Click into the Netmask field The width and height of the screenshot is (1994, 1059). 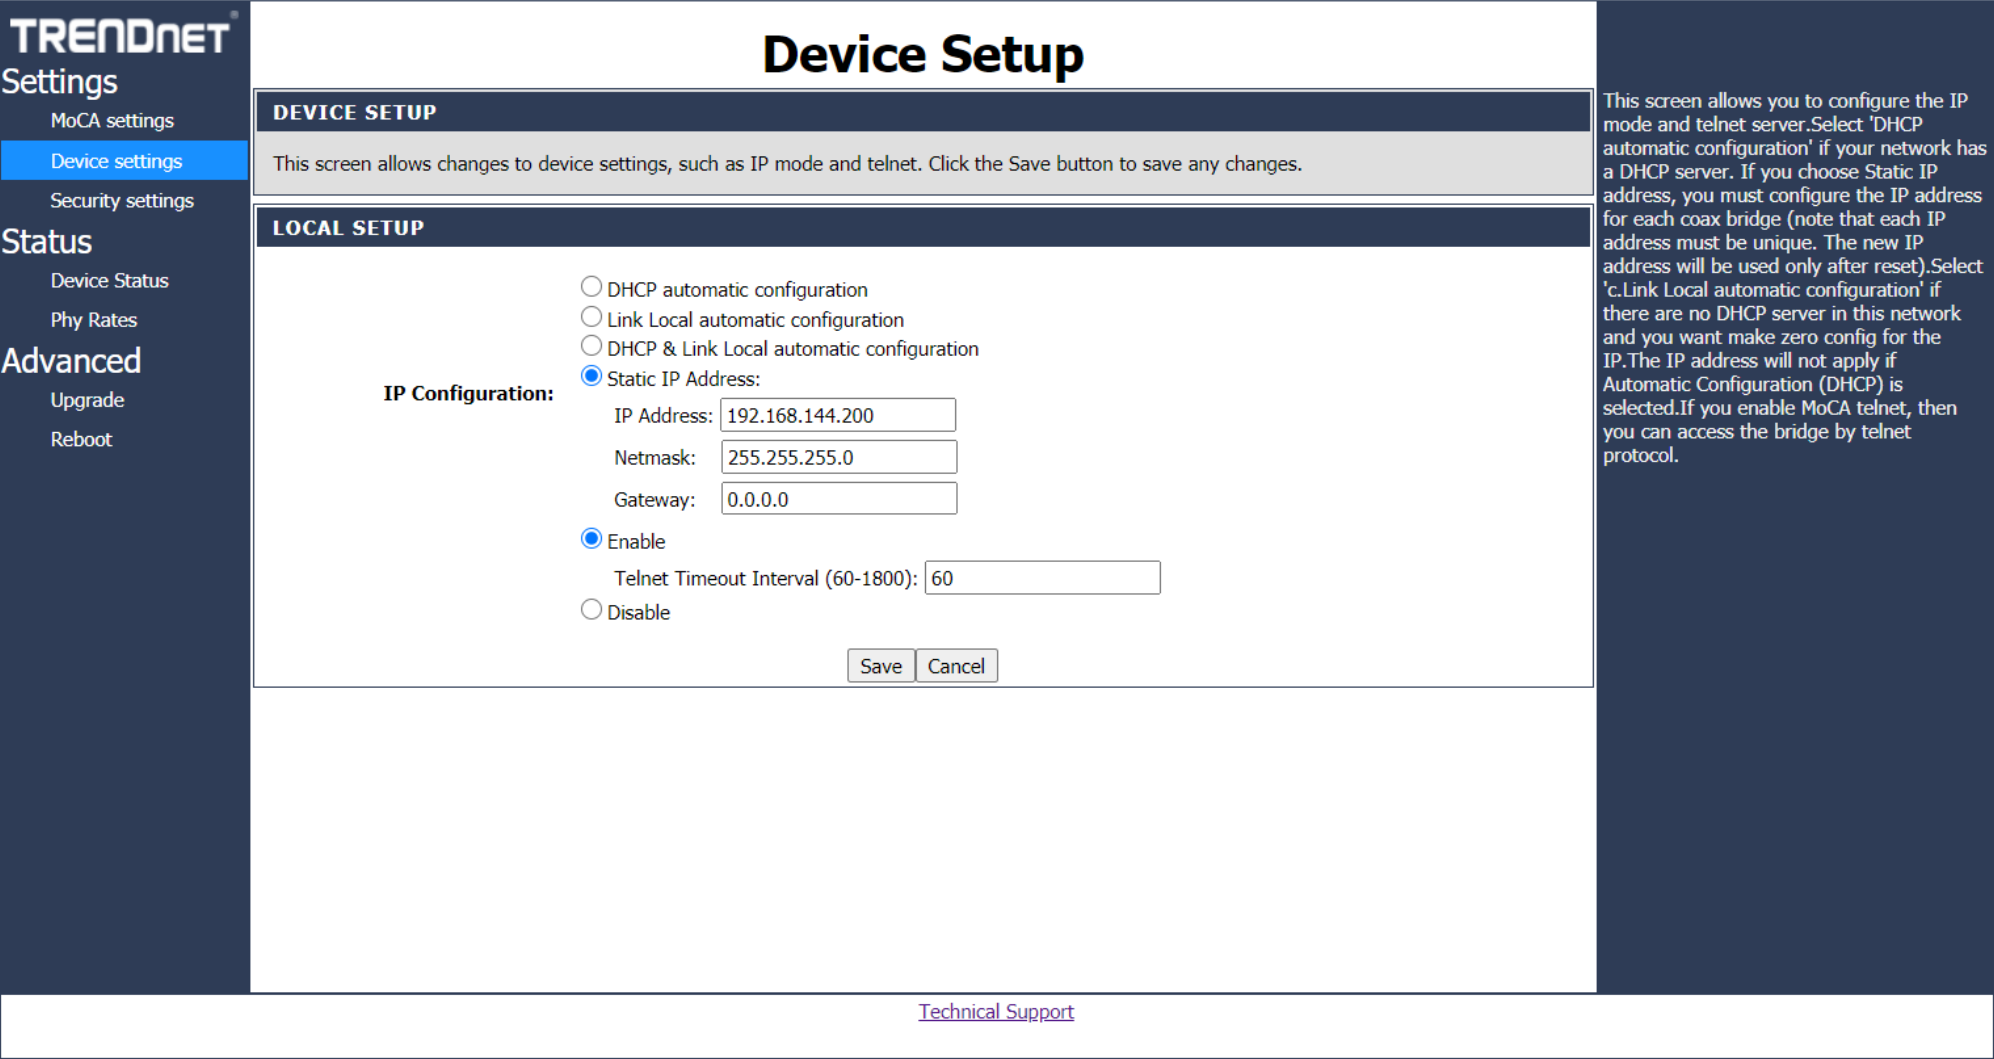(839, 457)
